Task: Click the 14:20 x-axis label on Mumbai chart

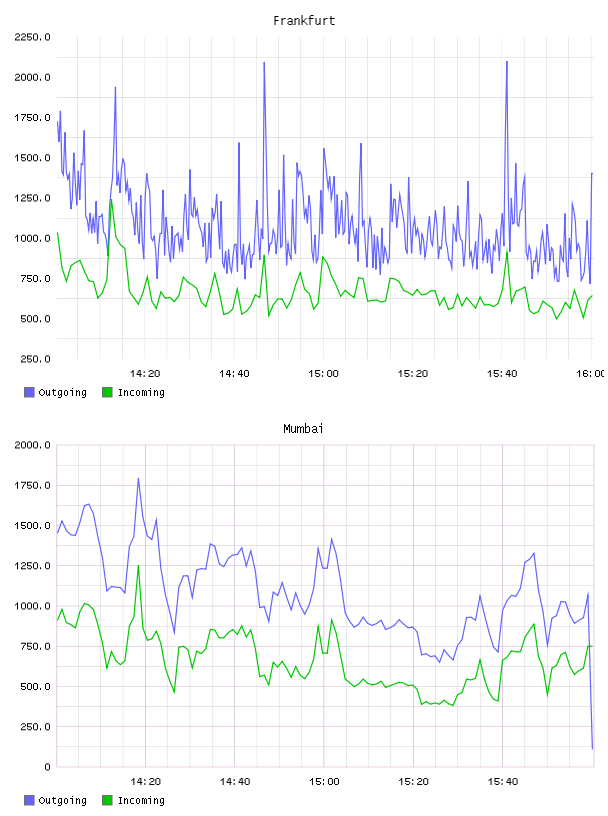Action: click(146, 782)
